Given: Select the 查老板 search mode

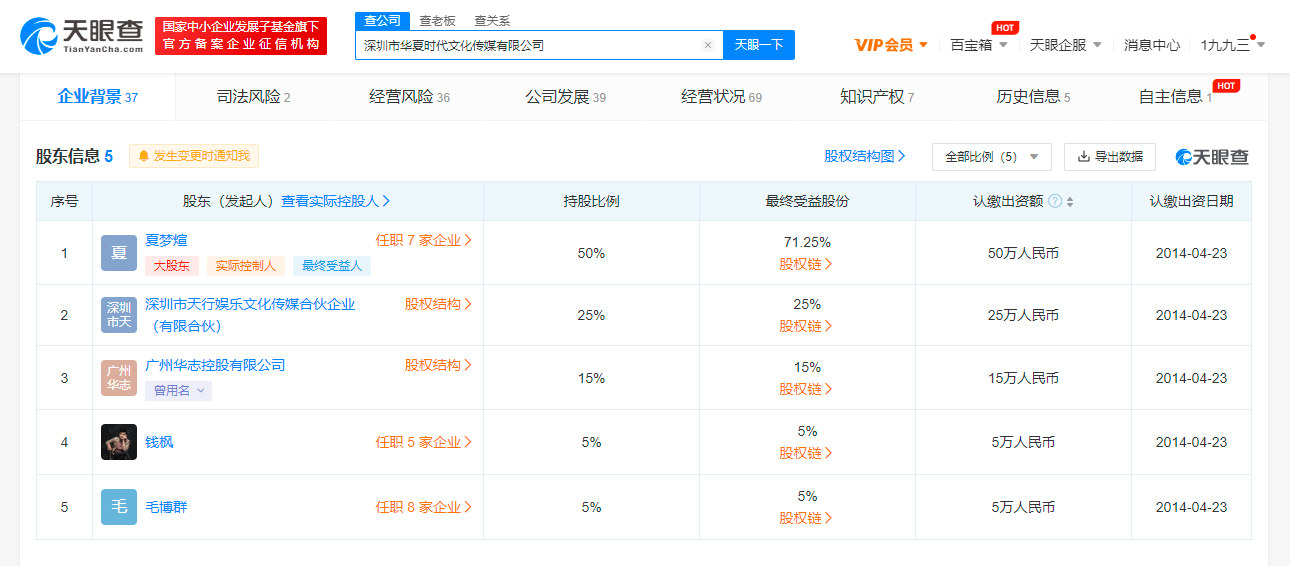Looking at the screenshot, I should pos(437,20).
